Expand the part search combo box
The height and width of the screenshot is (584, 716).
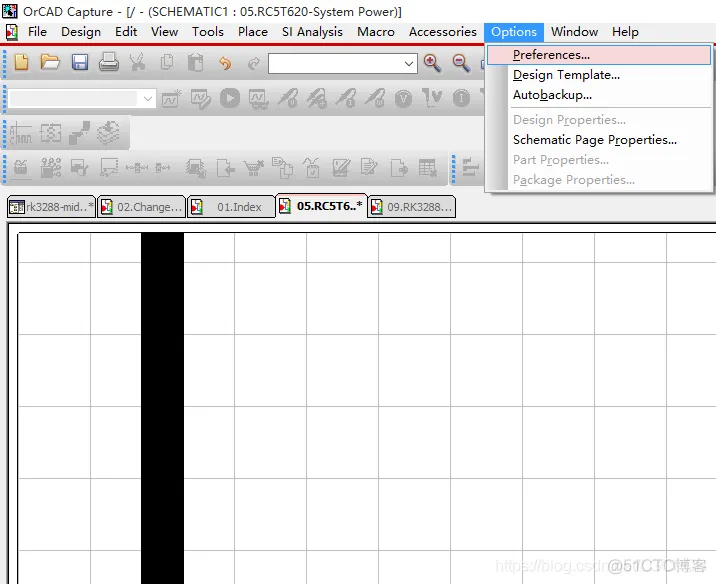click(x=409, y=64)
